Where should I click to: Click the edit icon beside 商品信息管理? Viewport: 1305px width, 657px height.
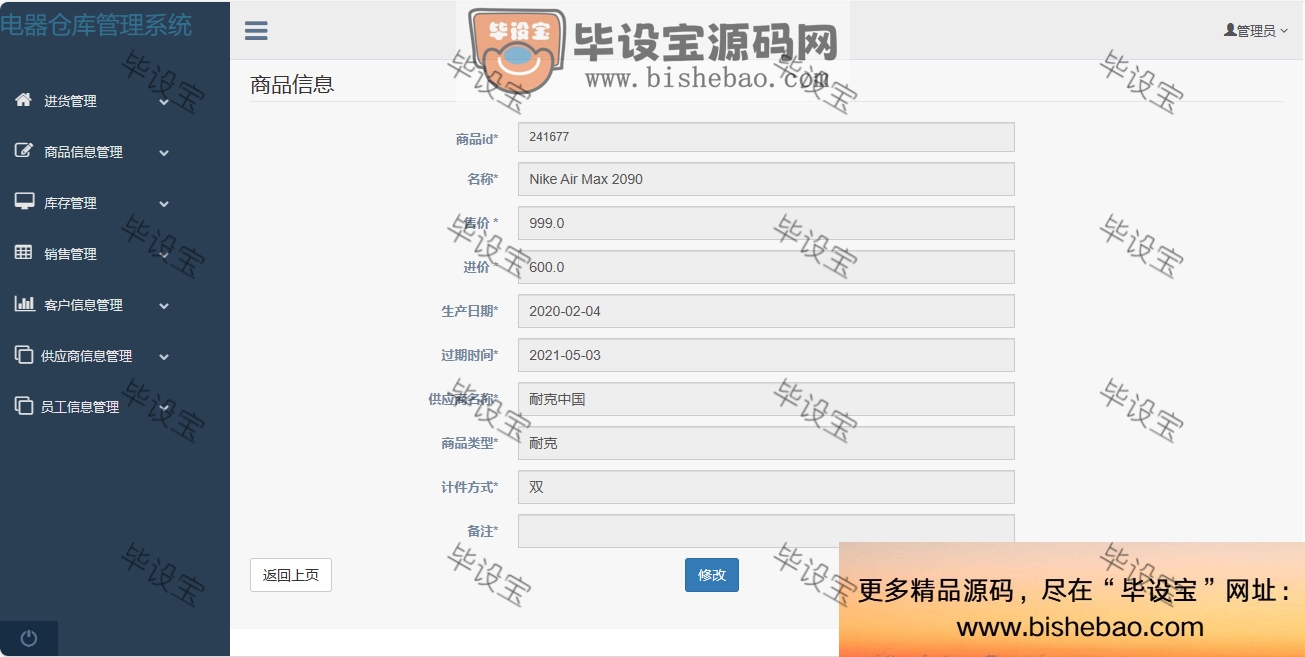(x=24, y=150)
